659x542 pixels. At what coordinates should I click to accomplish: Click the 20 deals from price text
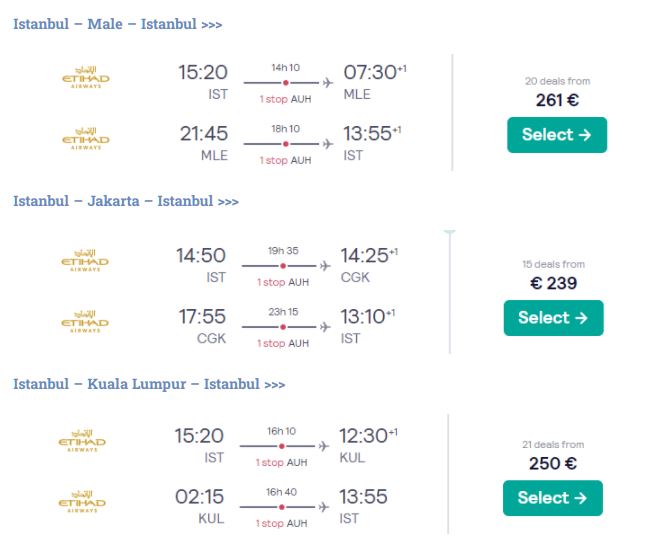click(557, 81)
